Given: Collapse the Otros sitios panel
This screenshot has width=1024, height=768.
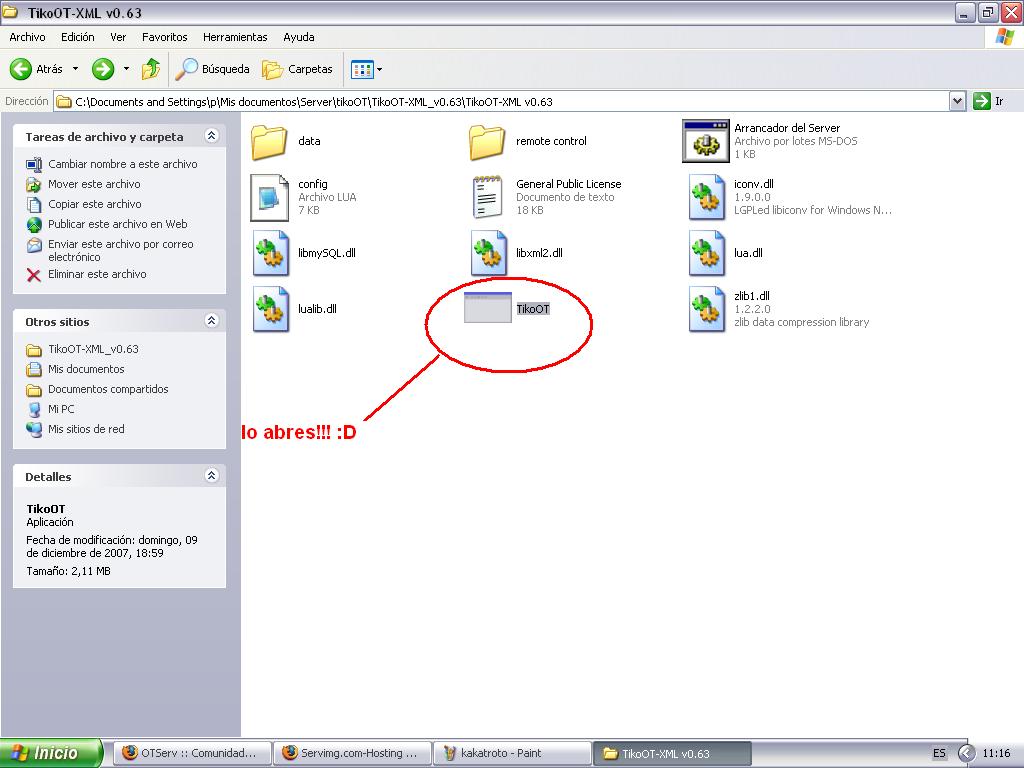Looking at the screenshot, I should pyautogui.click(x=211, y=321).
